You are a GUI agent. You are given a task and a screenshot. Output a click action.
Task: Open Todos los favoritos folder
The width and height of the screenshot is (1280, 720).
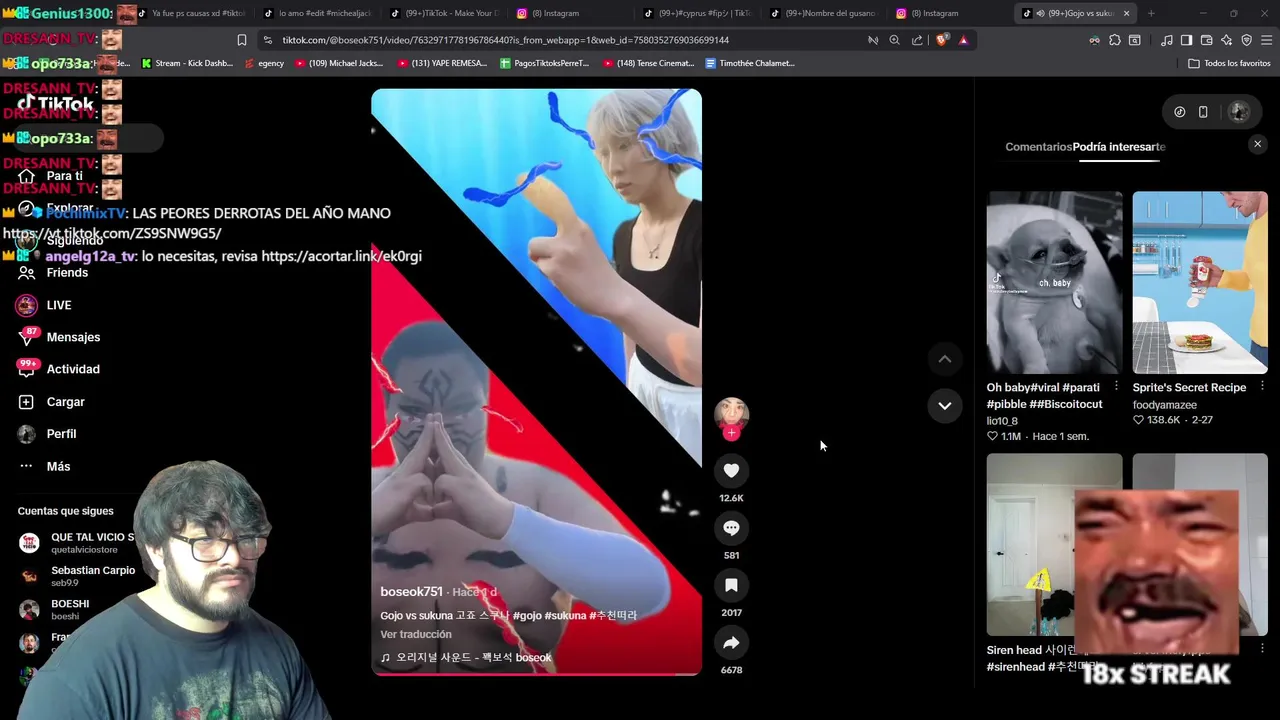pyautogui.click(x=1229, y=63)
